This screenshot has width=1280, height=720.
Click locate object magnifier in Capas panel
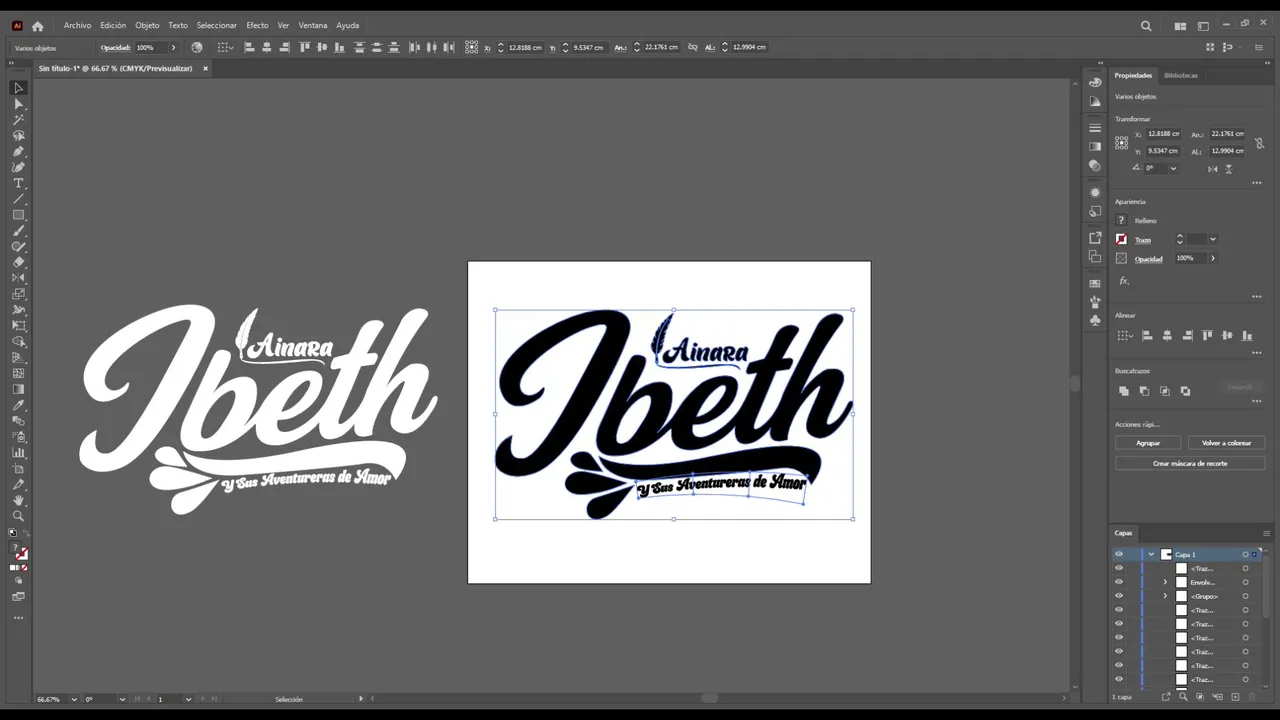[1183, 697]
